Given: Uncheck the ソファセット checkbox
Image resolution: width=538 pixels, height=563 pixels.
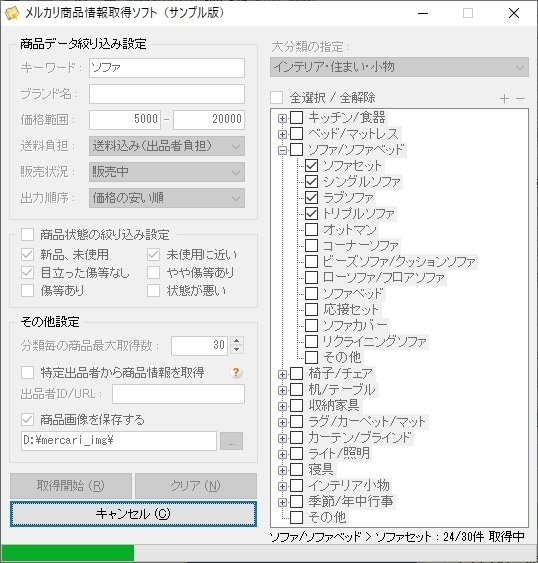Looking at the screenshot, I should (x=311, y=166).
